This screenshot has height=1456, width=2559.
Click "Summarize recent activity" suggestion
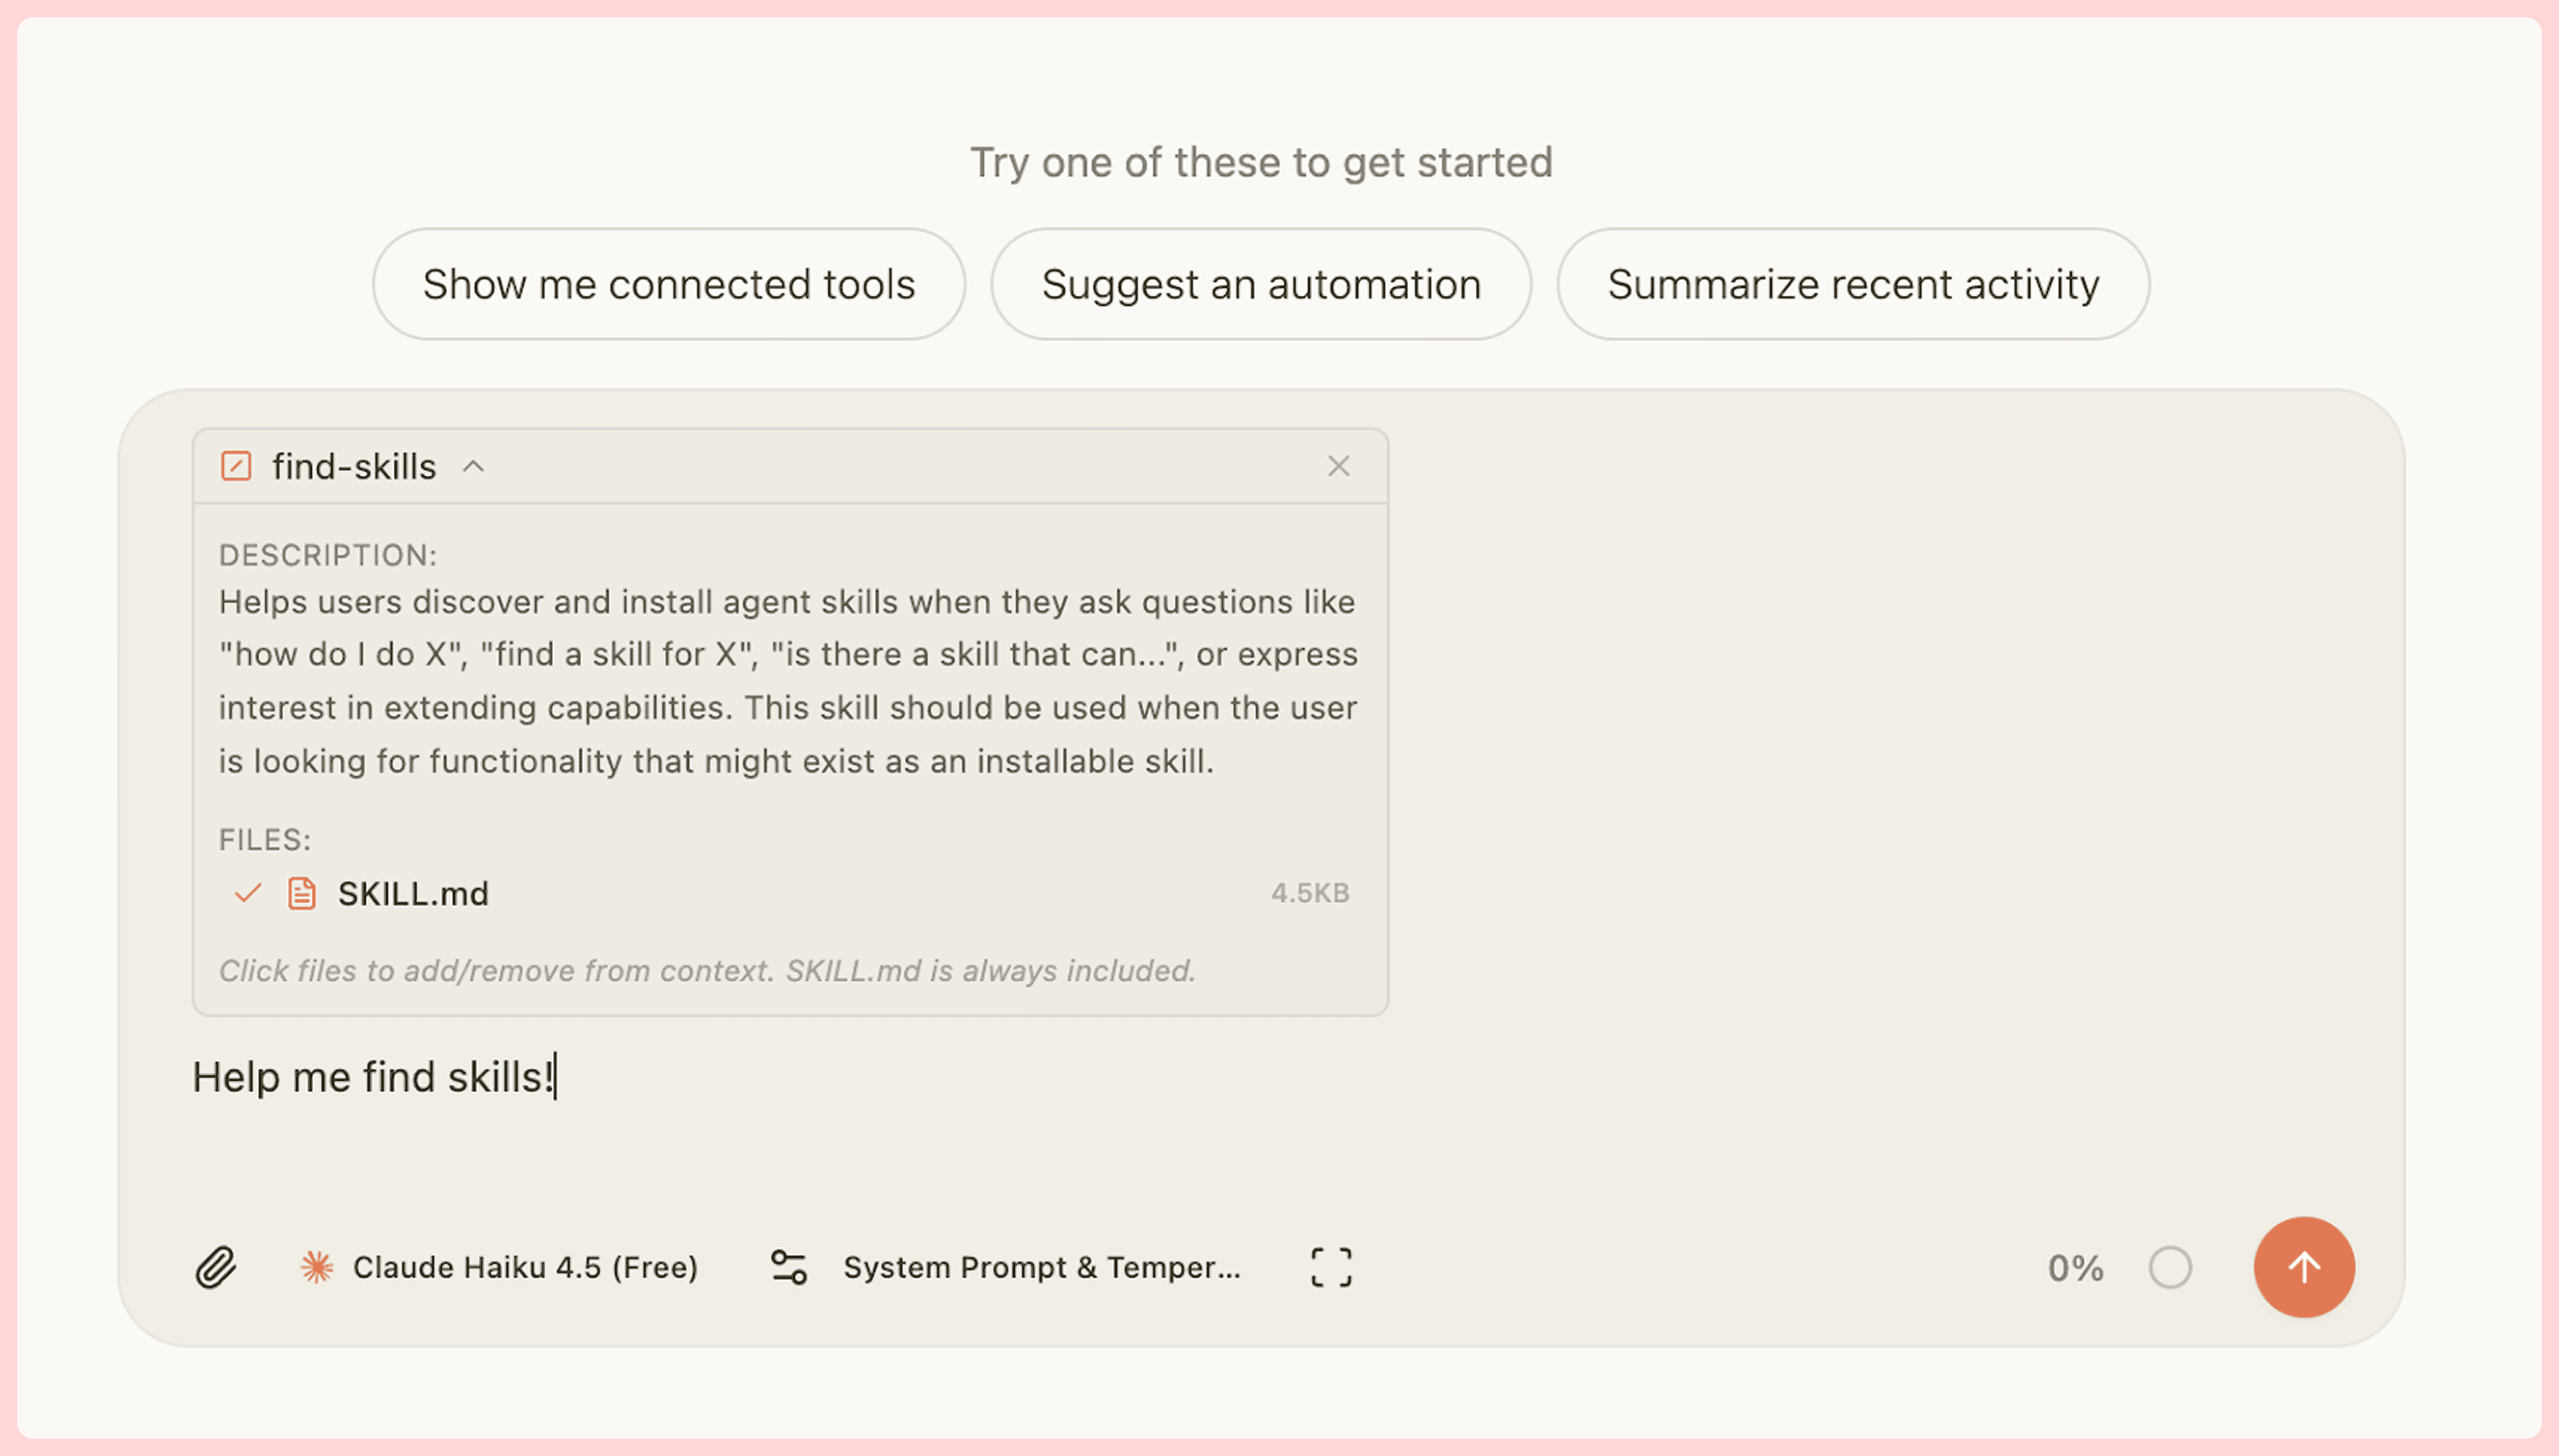point(1852,284)
